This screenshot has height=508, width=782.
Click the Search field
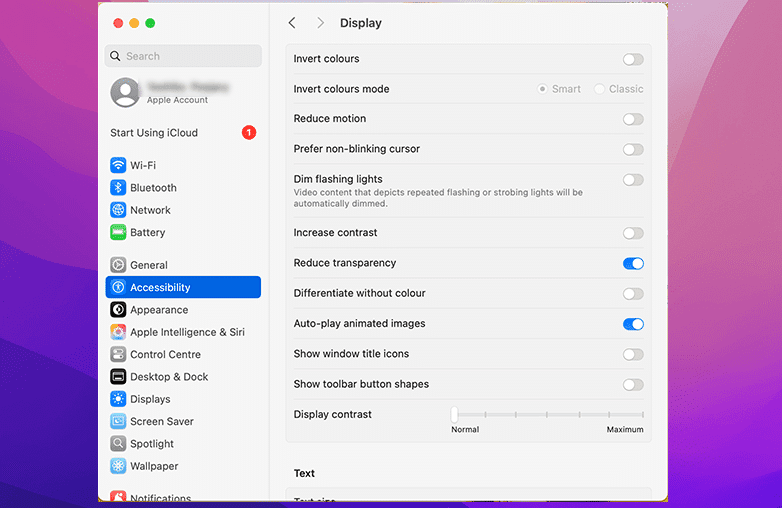click(x=183, y=56)
